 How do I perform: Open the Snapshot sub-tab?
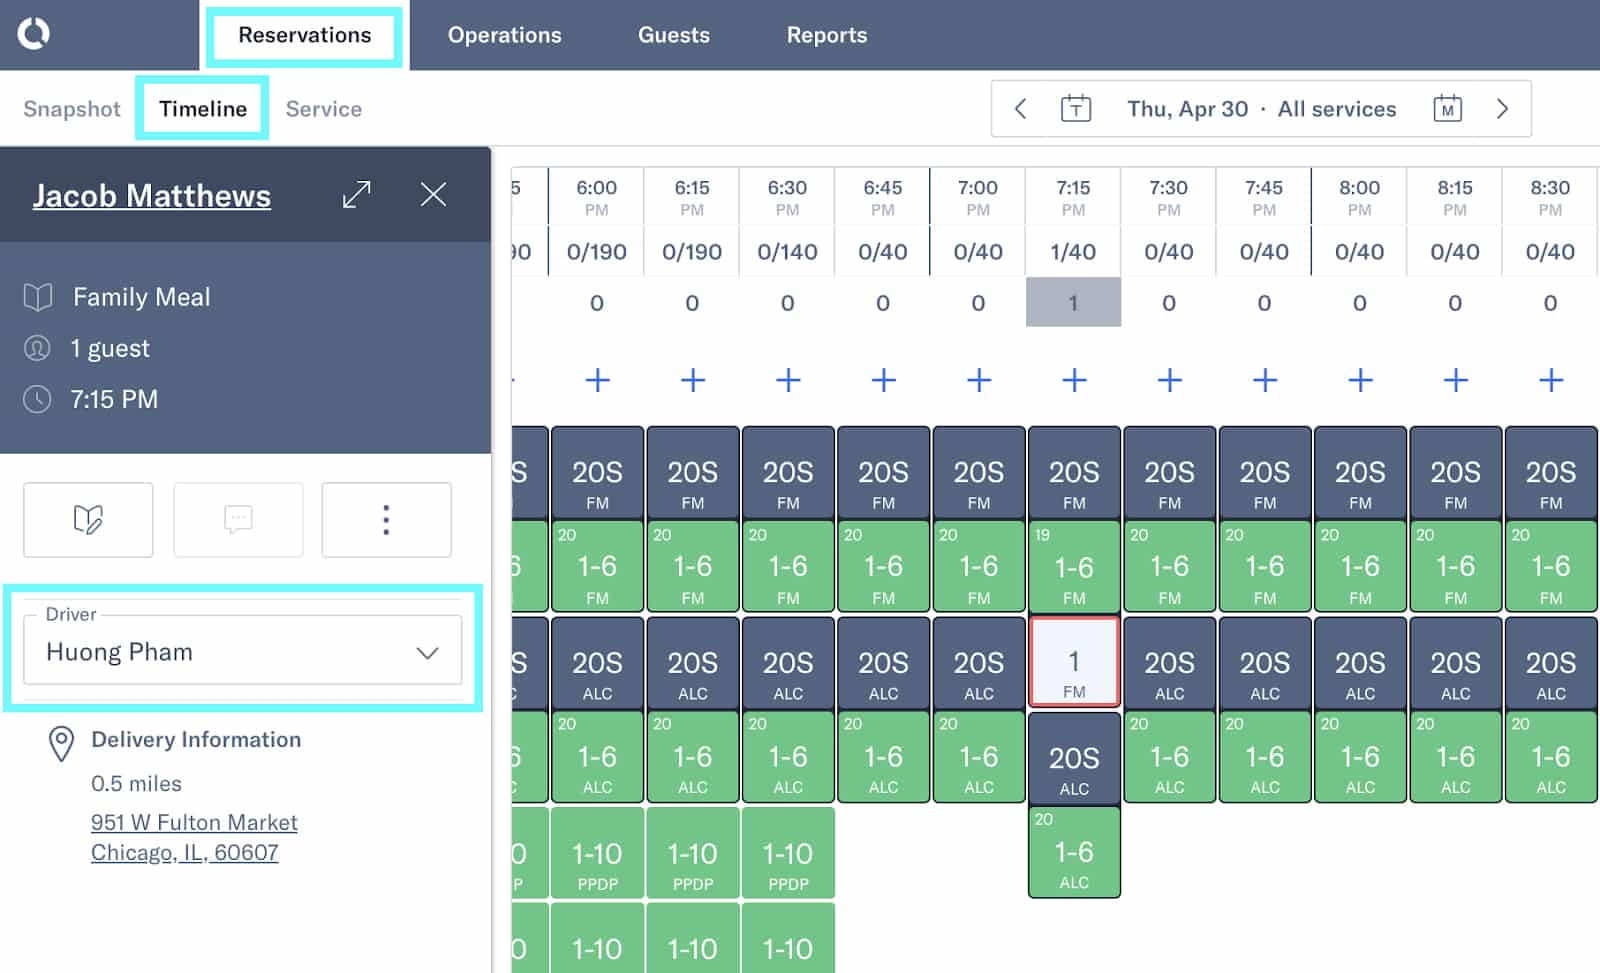(x=71, y=109)
